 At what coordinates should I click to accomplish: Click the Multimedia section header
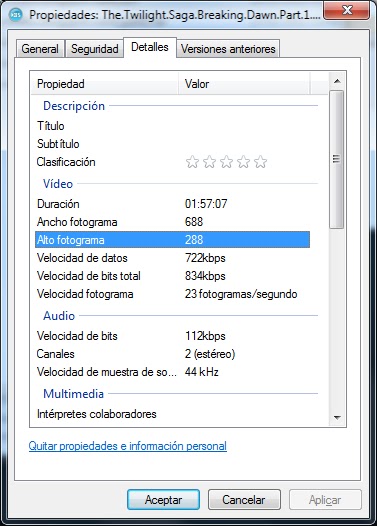point(73,394)
